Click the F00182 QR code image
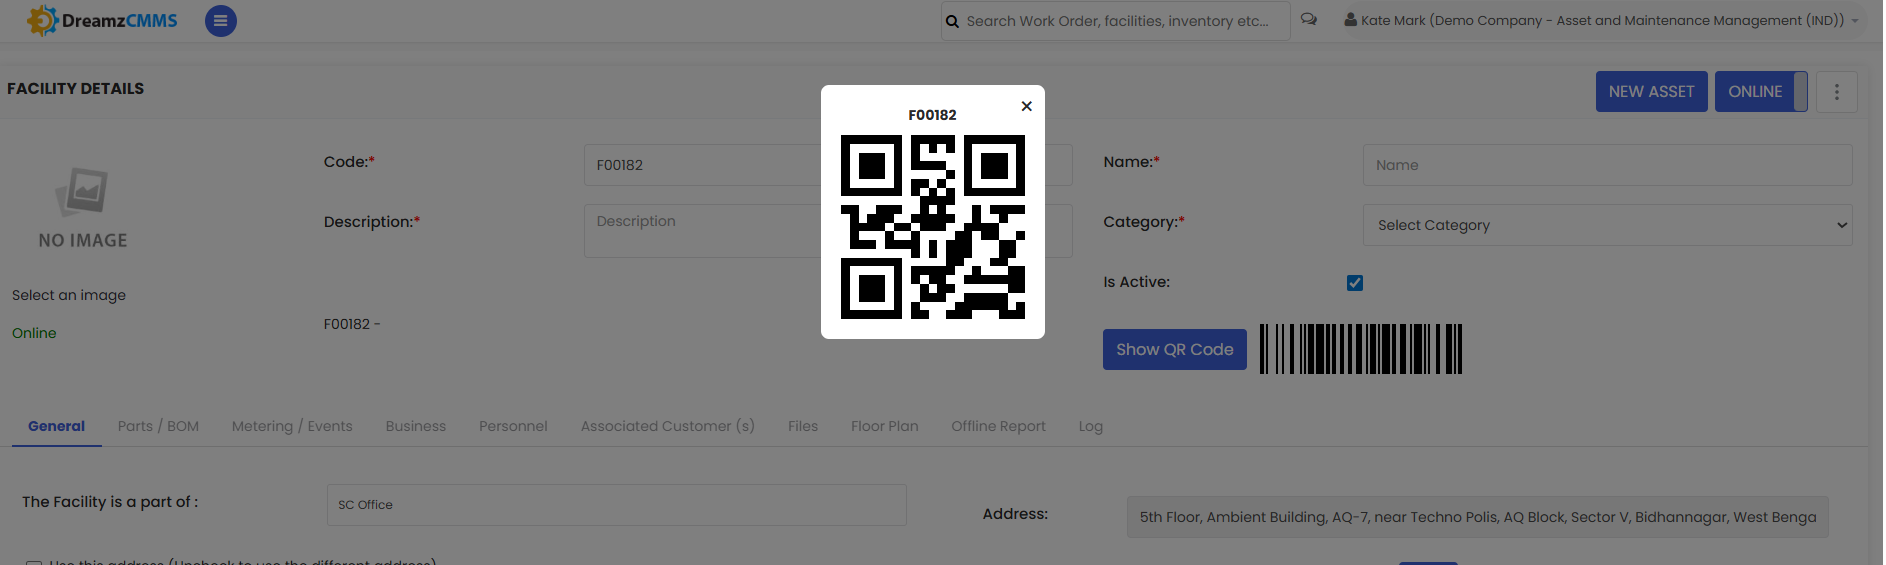 (933, 227)
